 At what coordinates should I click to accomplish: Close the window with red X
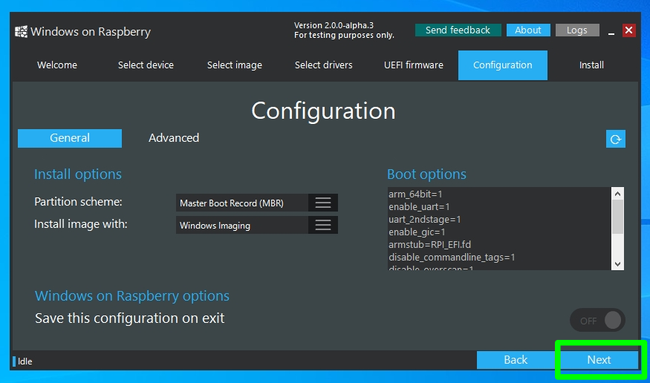point(629,30)
